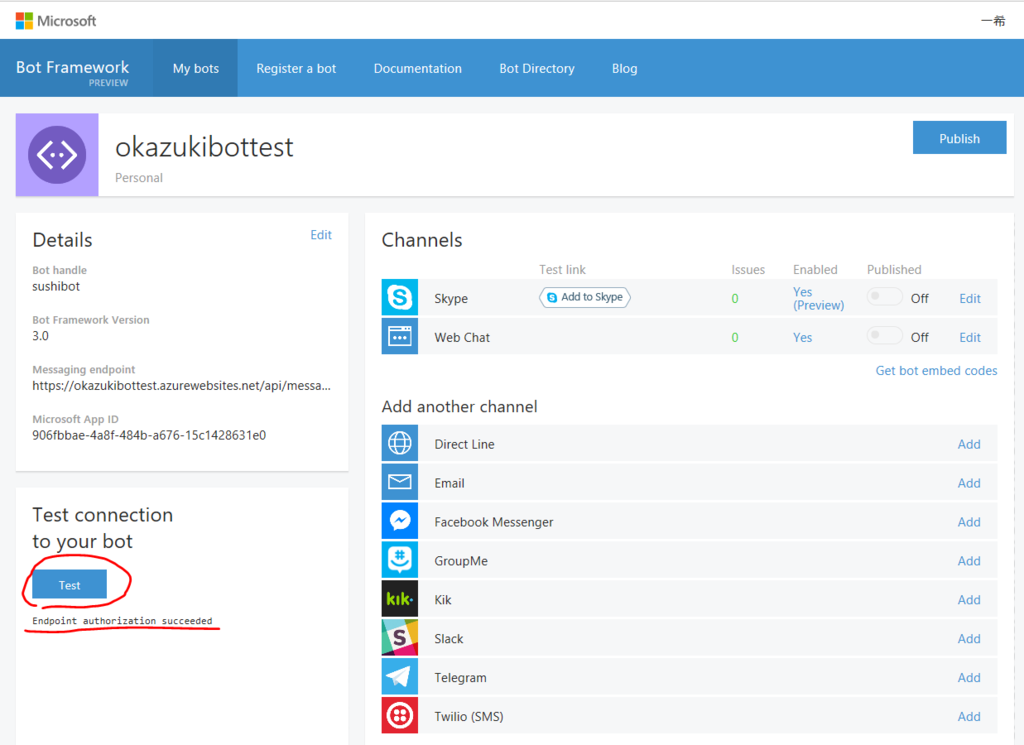The width and height of the screenshot is (1024, 745).
Task: Click the Kik icon
Action: click(x=400, y=599)
